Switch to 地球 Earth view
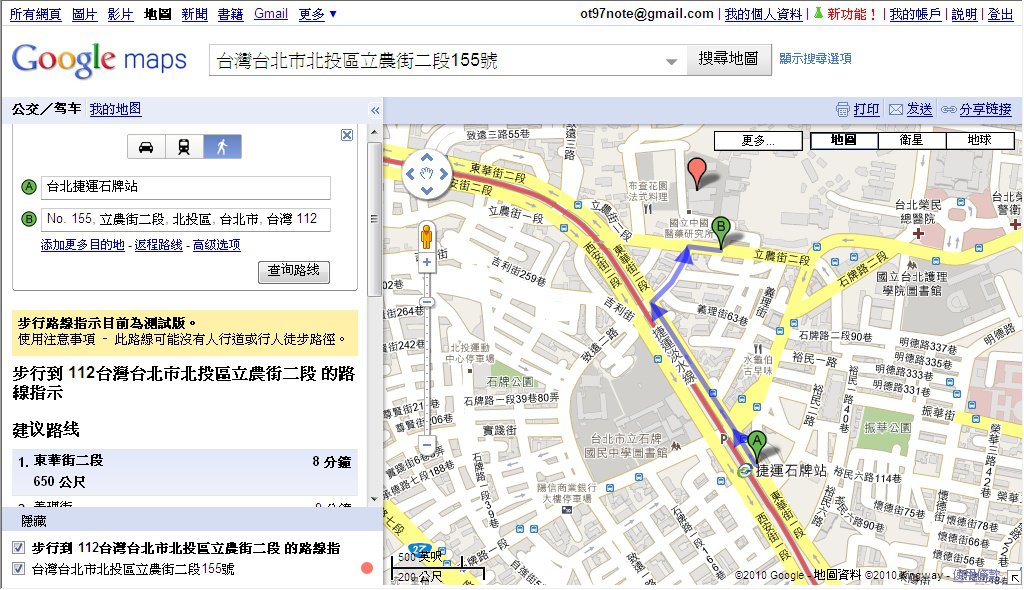Screen dimensions: 1024x590 [980, 140]
